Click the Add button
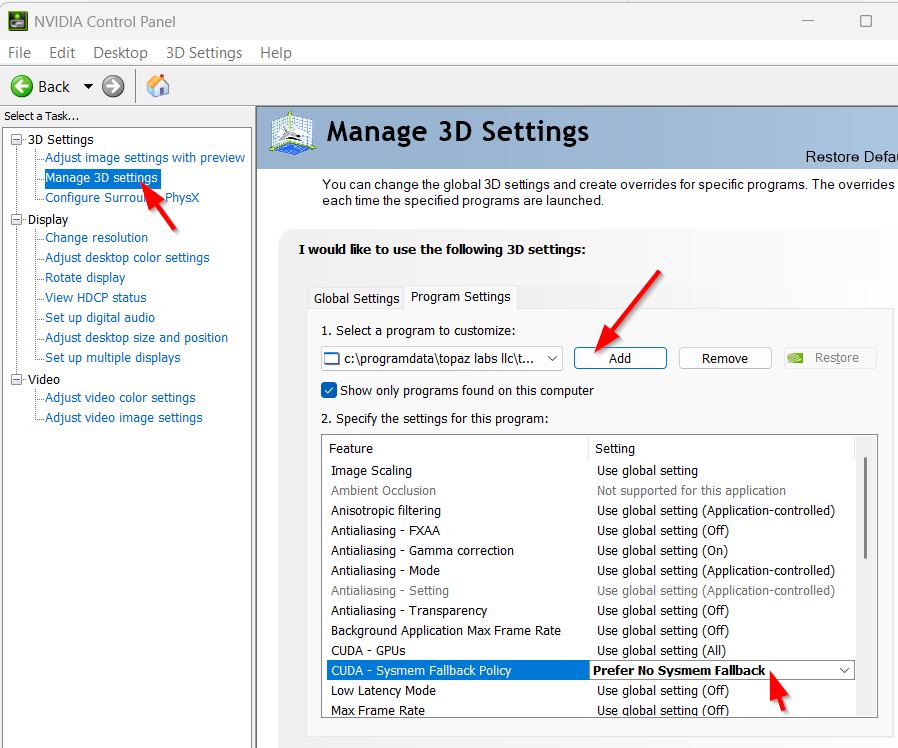Viewport: 898px width, 748px height. click(620, 357)
